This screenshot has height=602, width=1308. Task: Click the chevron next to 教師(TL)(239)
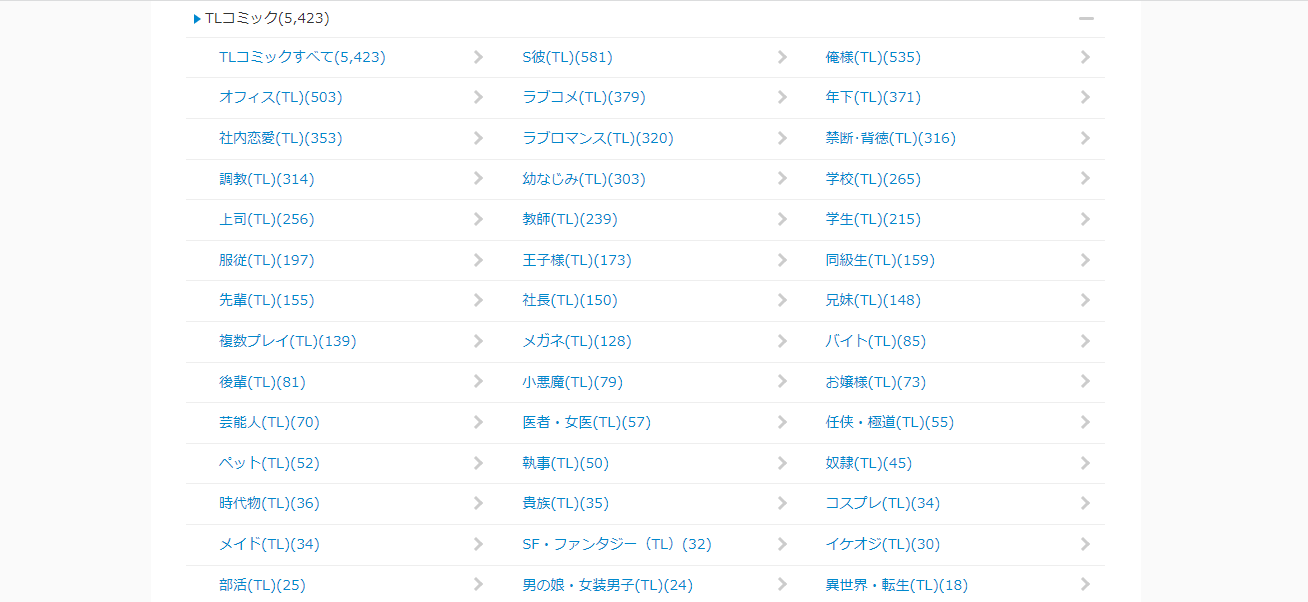point(782,219)
